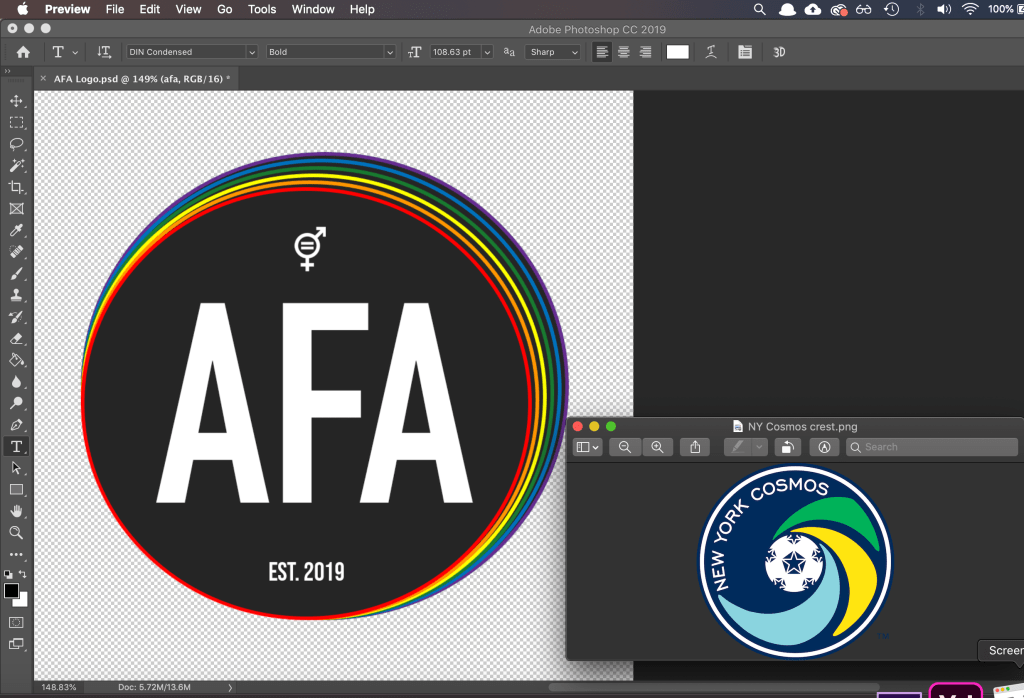Select the Zoom magnifier tool in toolbox
Screen dimensions: 1024x698
(16, 532)
